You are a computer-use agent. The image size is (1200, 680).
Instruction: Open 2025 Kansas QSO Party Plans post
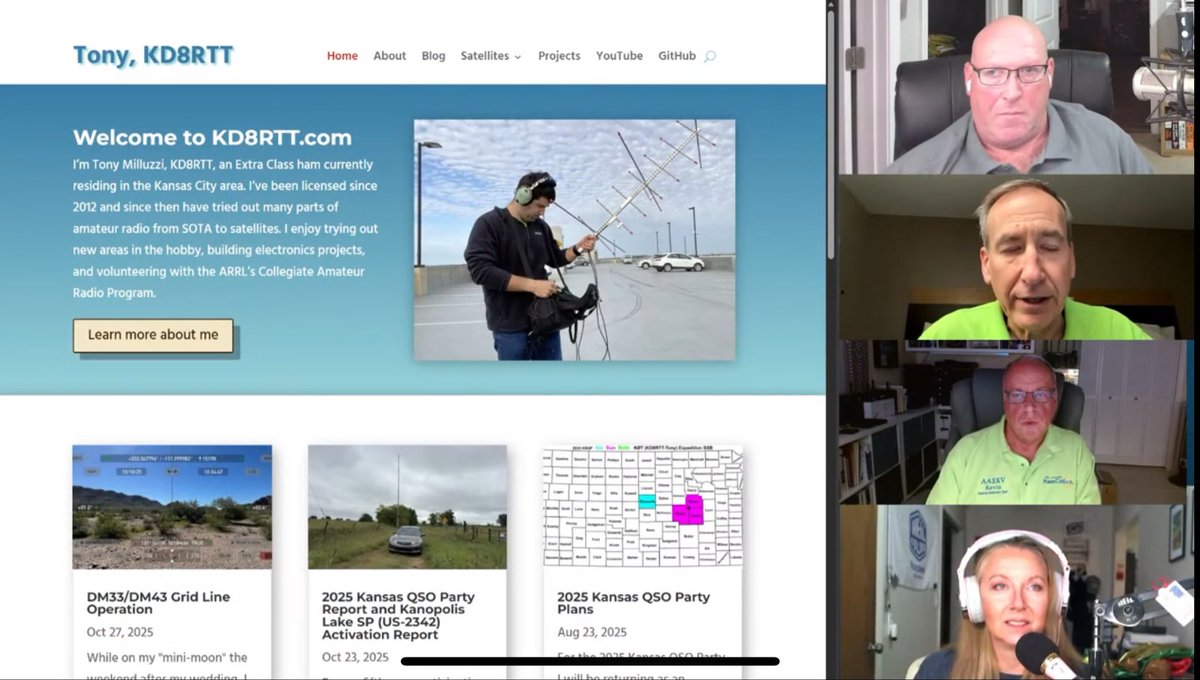tap(633, 603)
